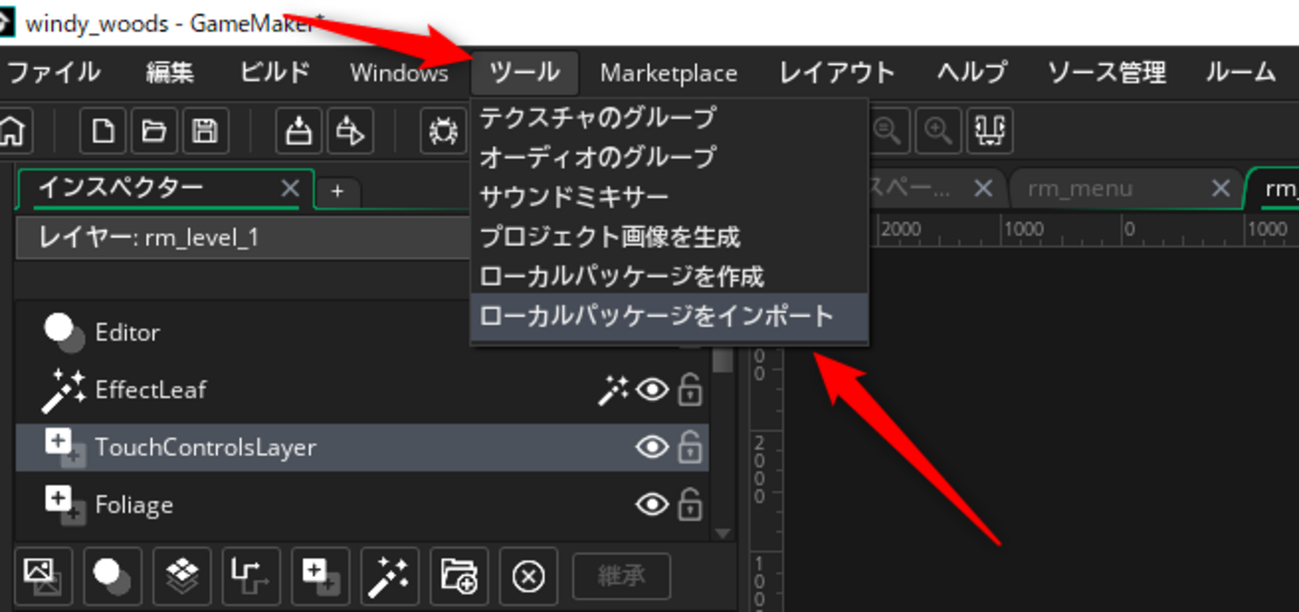Image resolution: width=1299 pixels, height=612 pixels.
Task: Hide the TouchControlsLayer using its eye icon
Action: point(652,447)
